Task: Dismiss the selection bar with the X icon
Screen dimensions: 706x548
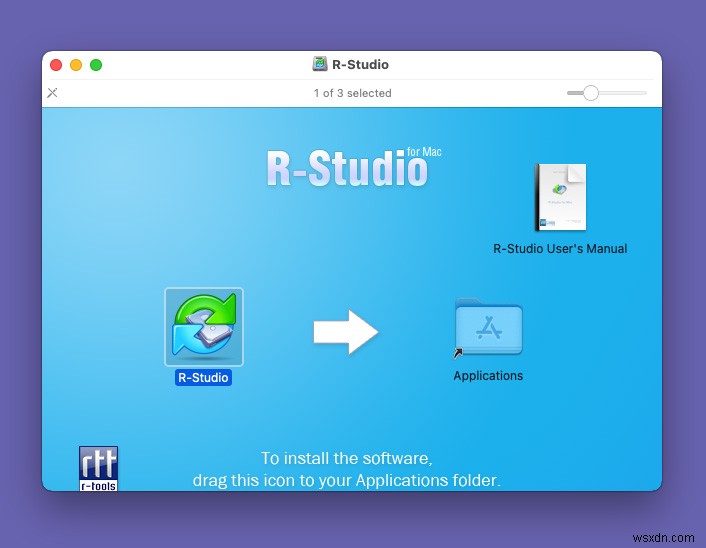Action: click(53, 93)
